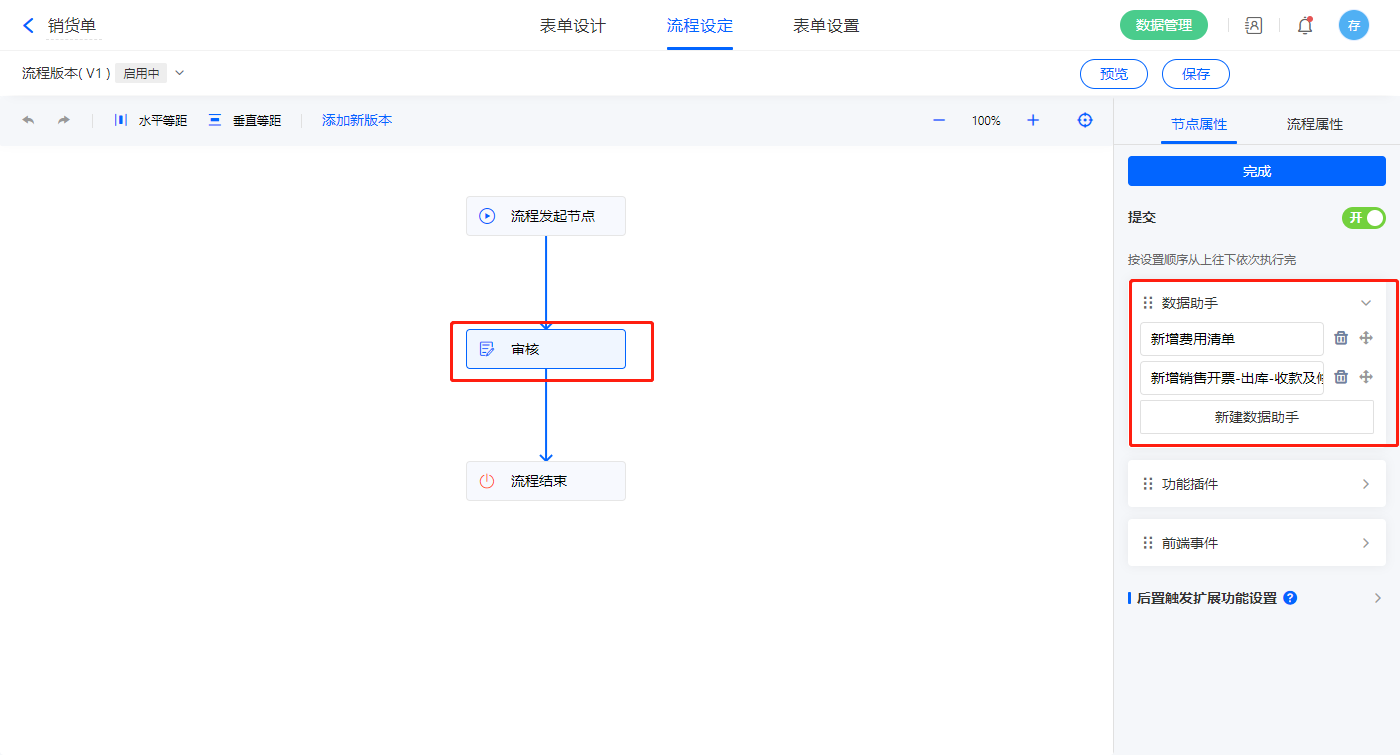
Task: Click the zoom in plus icon
Action: click(1033, 120)
